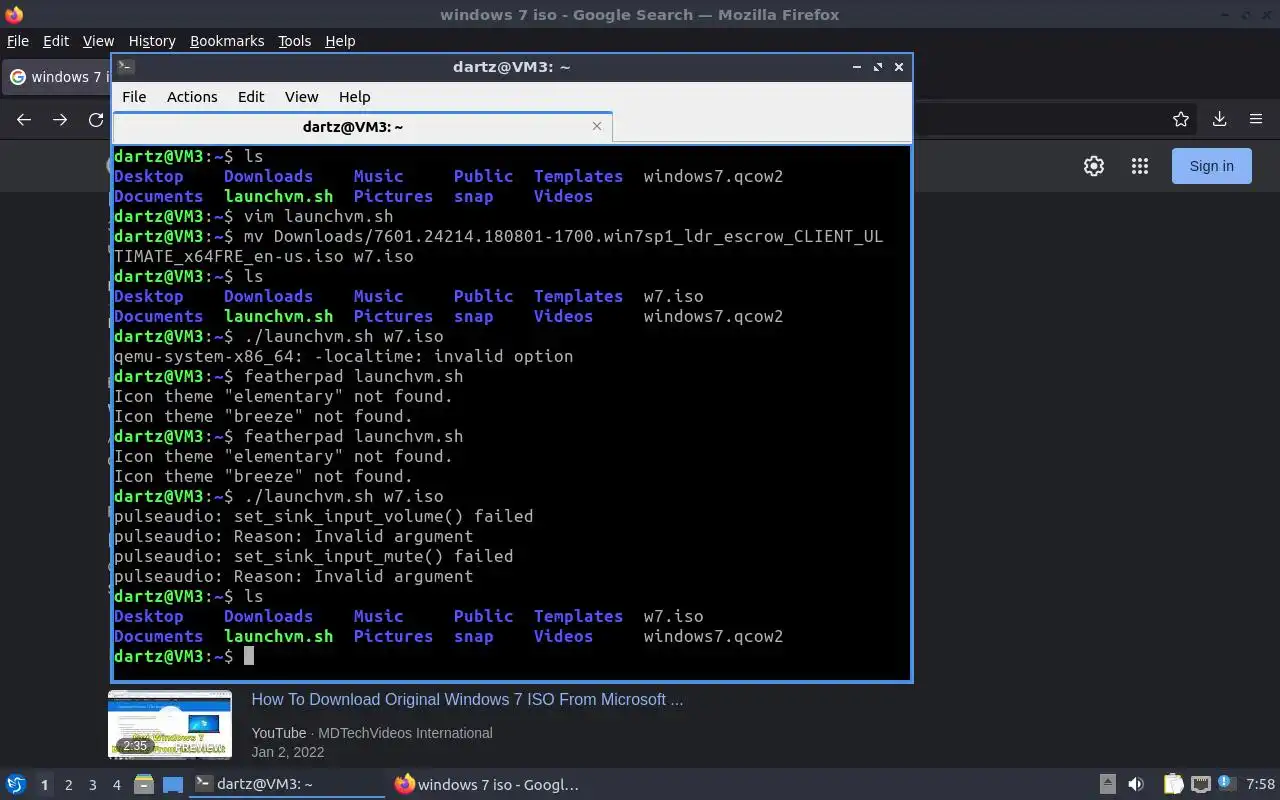Screen dimensions: 1280x800
Task: Click 'w7.iso' in the last ls output
Action: point(674,616)
